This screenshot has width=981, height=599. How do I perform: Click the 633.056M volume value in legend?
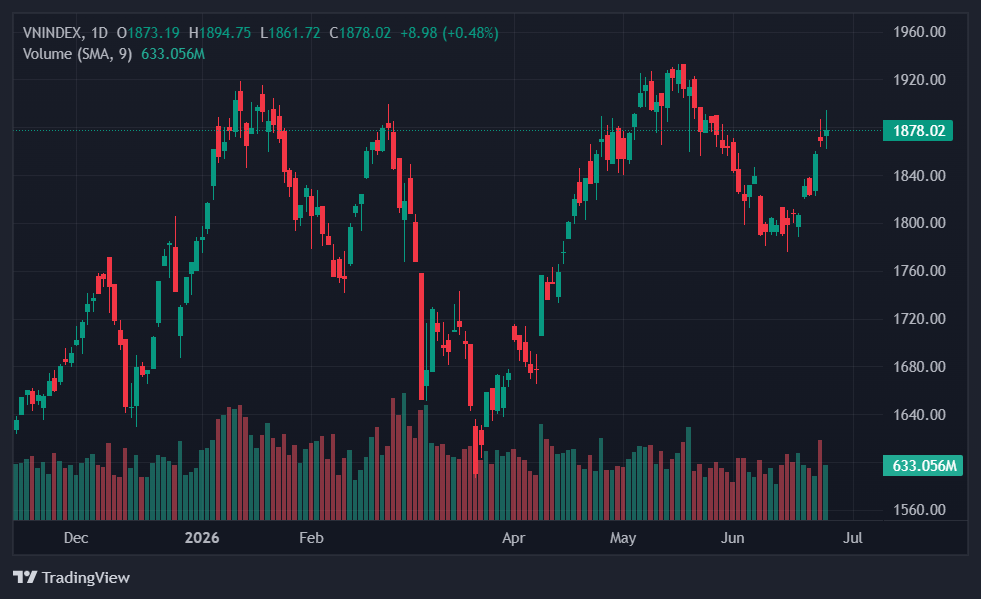tap(173, 54)
